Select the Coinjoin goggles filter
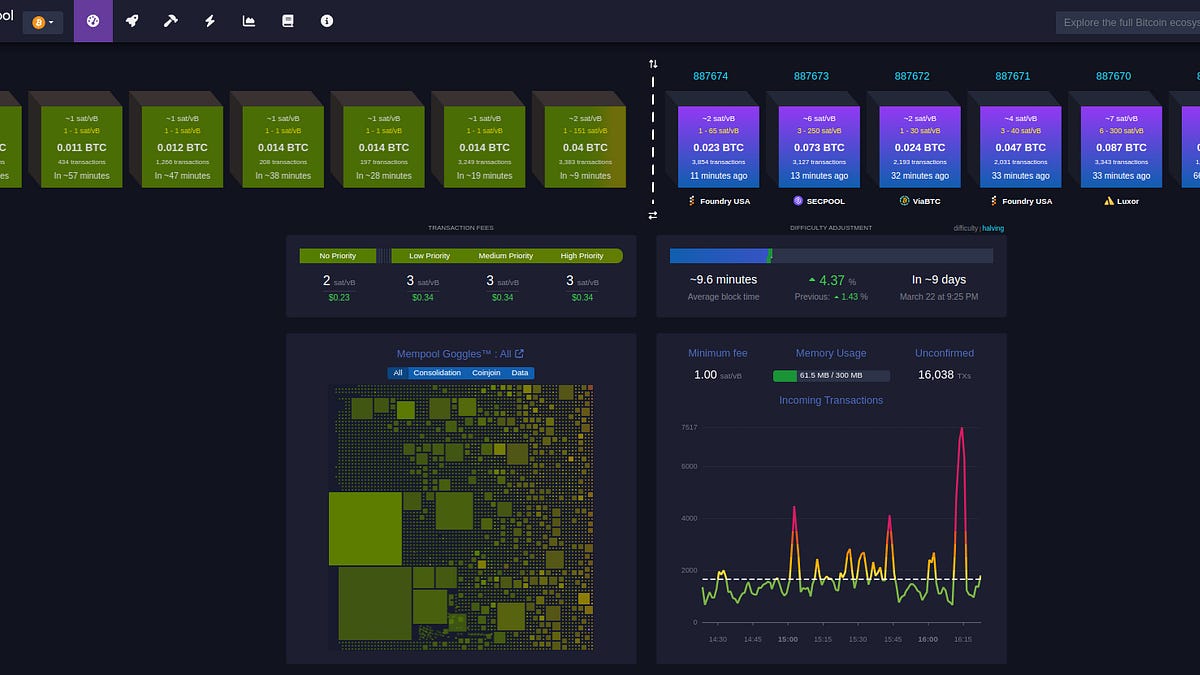Image resolution: width=1200 pixels, height=675 pixels. click(x=486, y=373)
